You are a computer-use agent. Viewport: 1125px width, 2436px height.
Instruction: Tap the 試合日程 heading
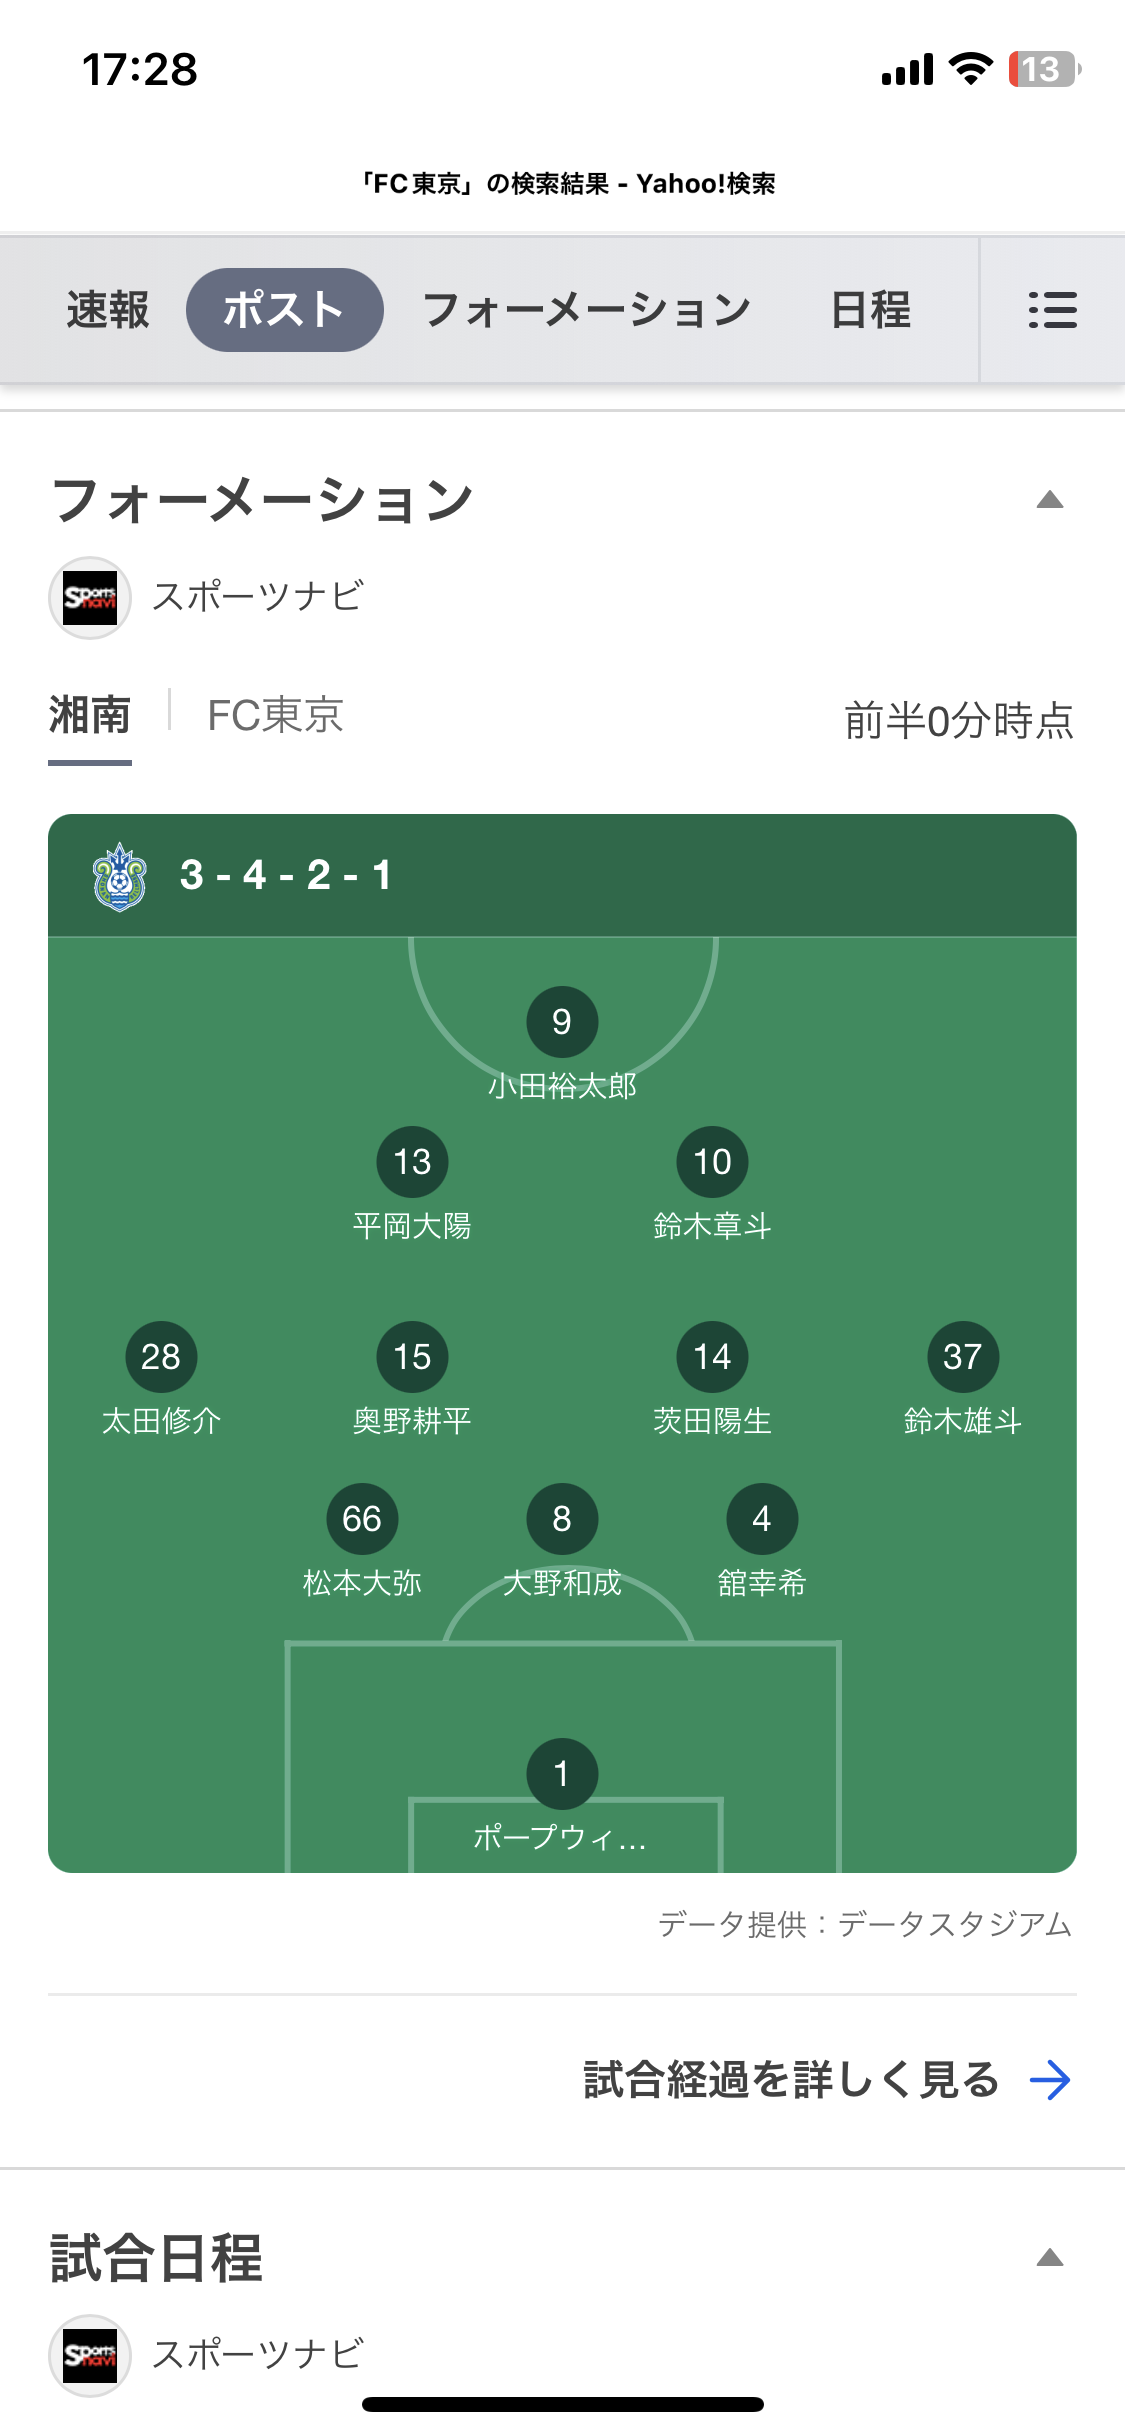point(156,2258)
